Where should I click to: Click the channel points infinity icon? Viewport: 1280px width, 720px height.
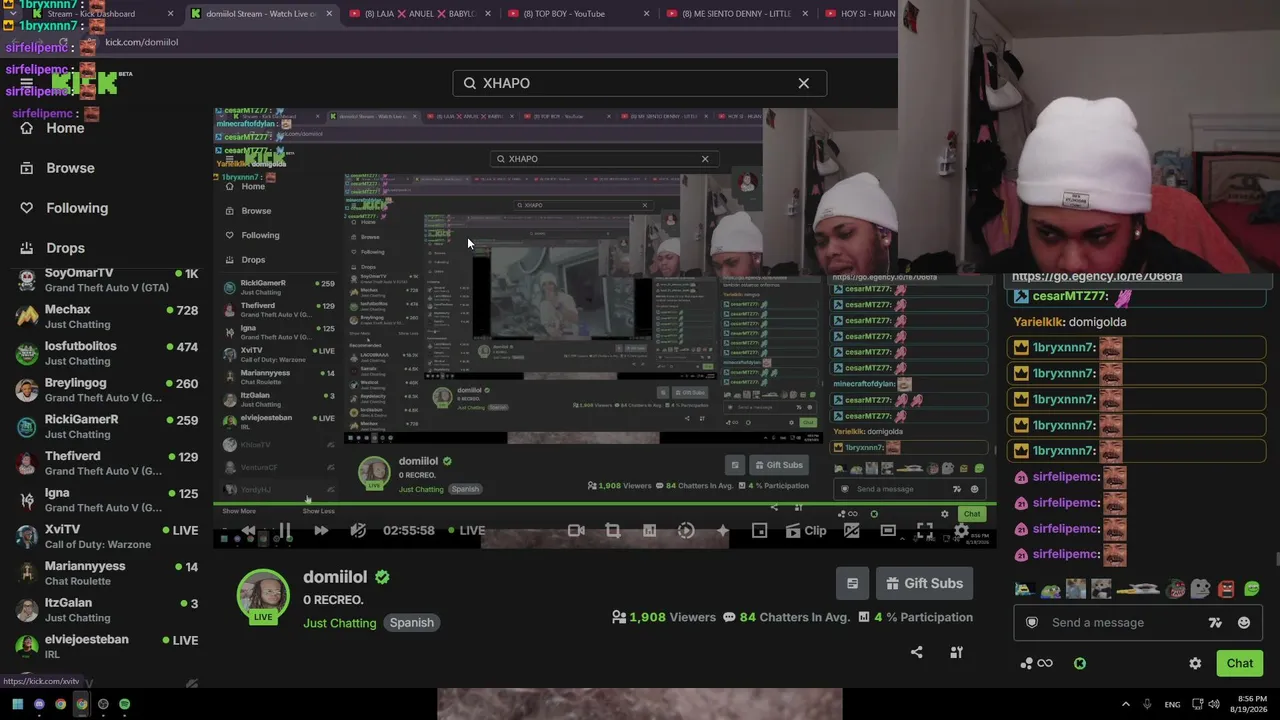pyautogui.click(x=1036, y=663)
